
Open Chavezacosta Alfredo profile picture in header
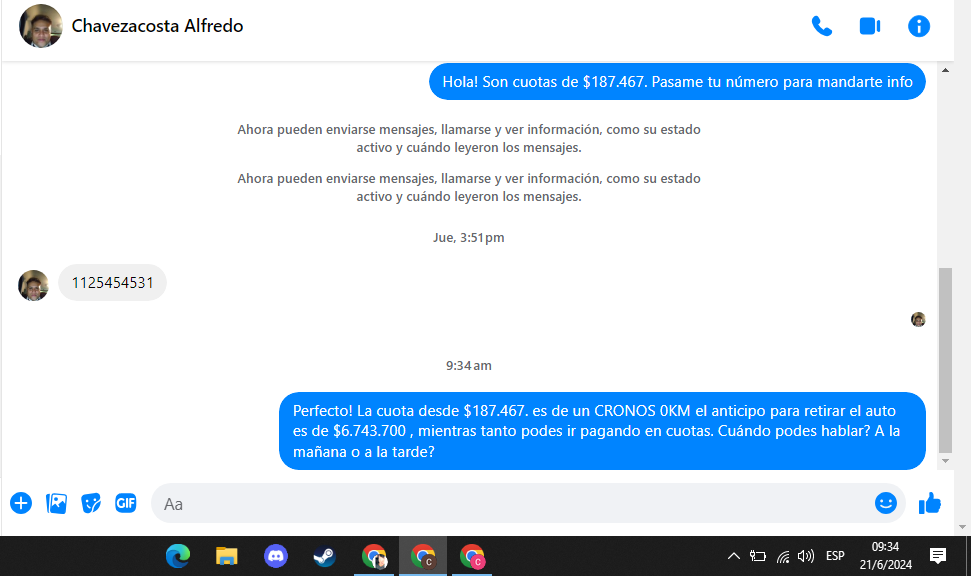pyautogui.click(x=41, y=26)
